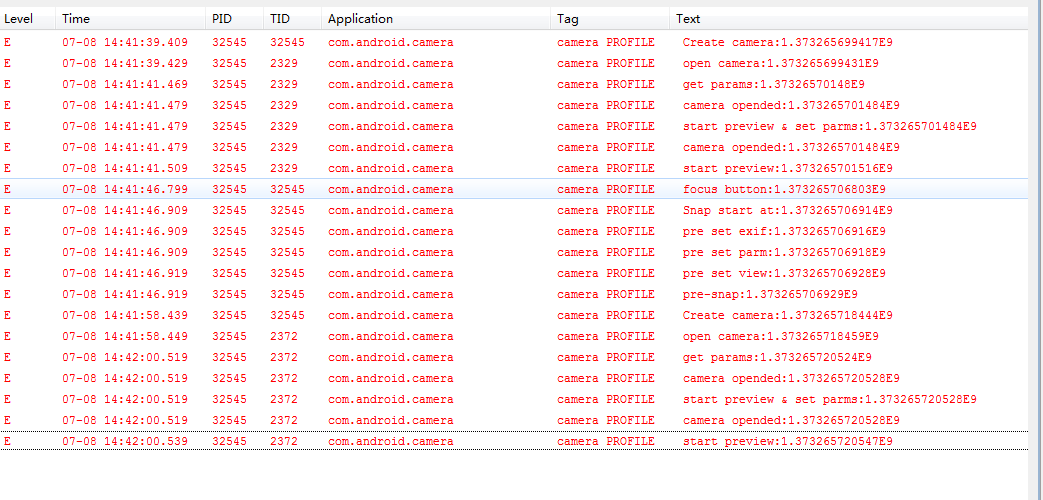This screenshot has width=1043, height=500.
Task: Select the 'Snap start at:1.373265706914E9' entry
Action: click(514, 210)
